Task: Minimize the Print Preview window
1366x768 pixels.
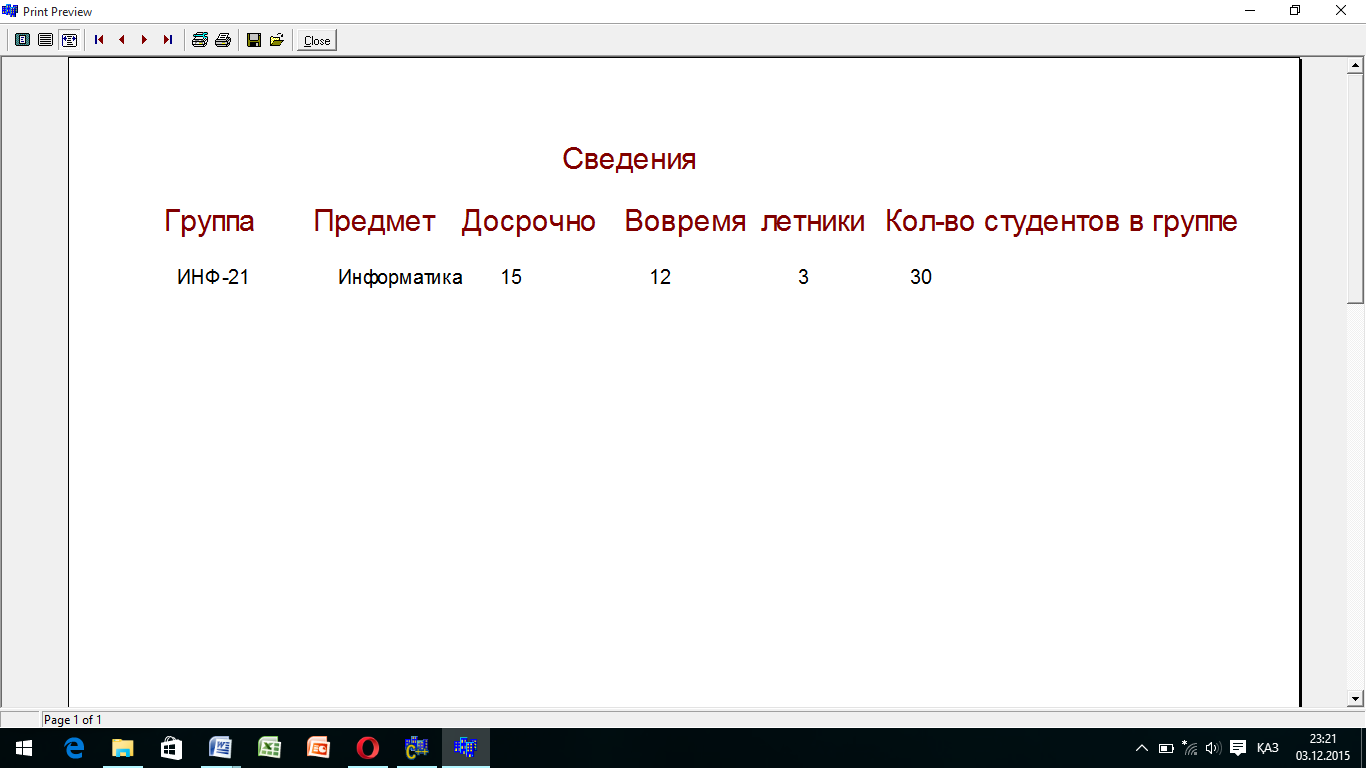Action: point(1250,11)
